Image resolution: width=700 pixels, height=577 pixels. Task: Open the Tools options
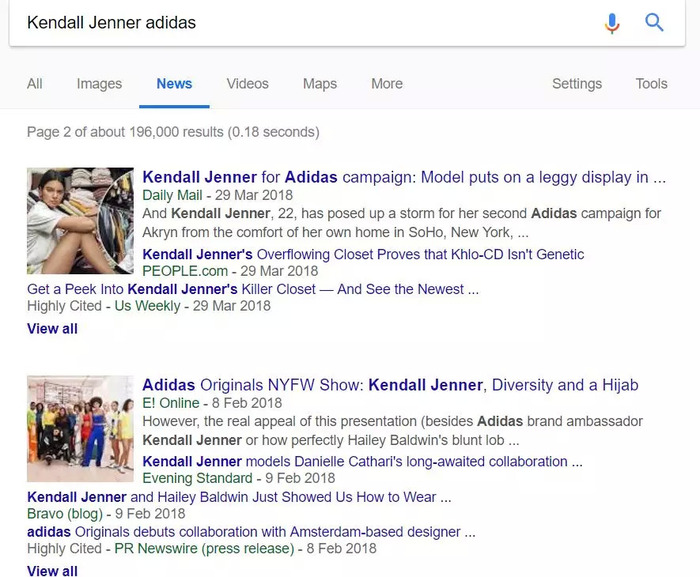tap(651, 84)
